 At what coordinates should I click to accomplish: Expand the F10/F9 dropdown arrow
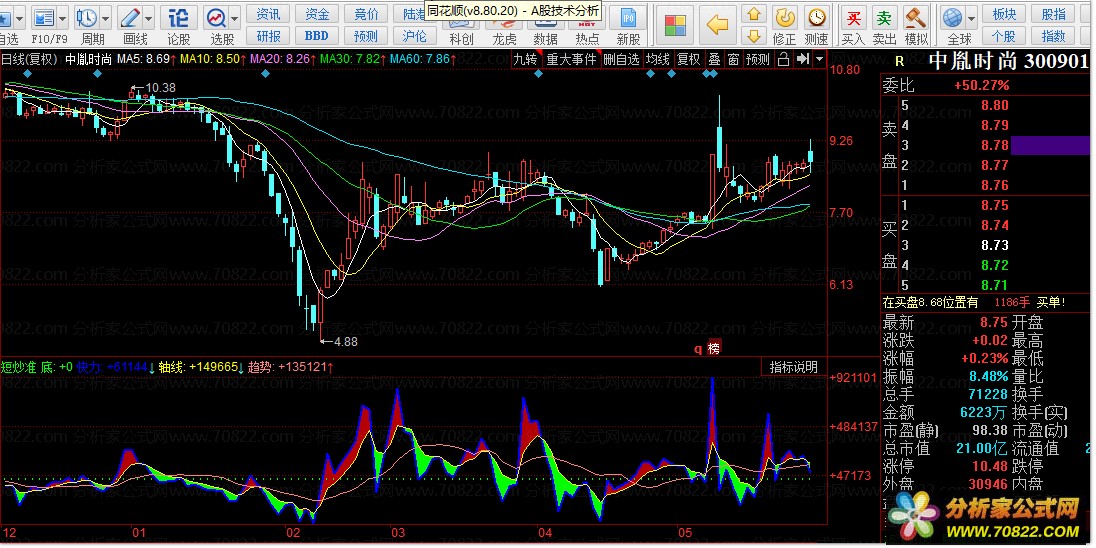[x=63, y=18]
